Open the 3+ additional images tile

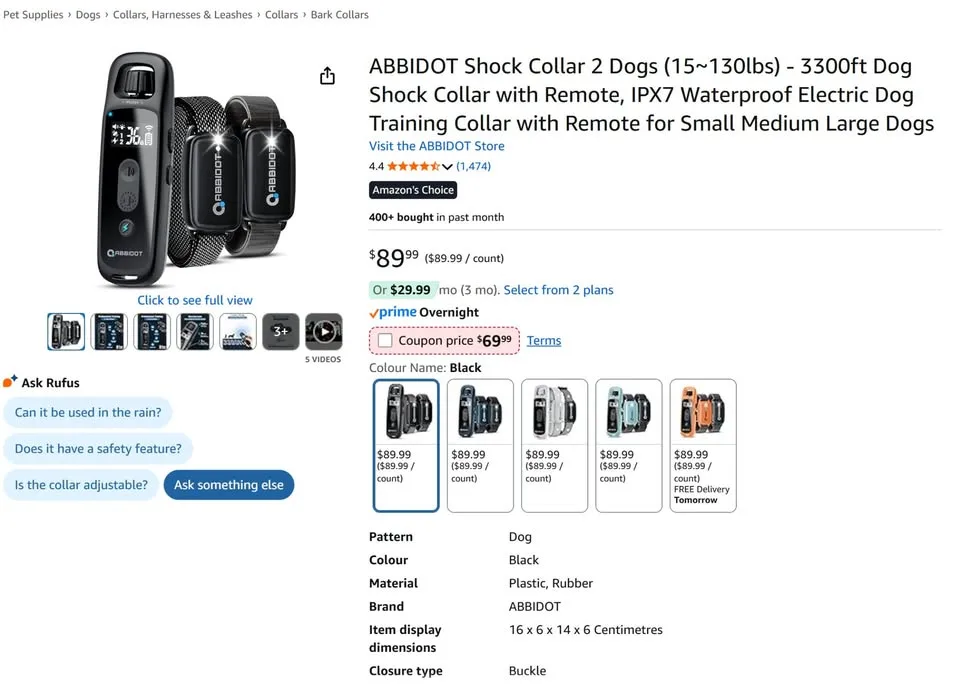click(280, 331)
